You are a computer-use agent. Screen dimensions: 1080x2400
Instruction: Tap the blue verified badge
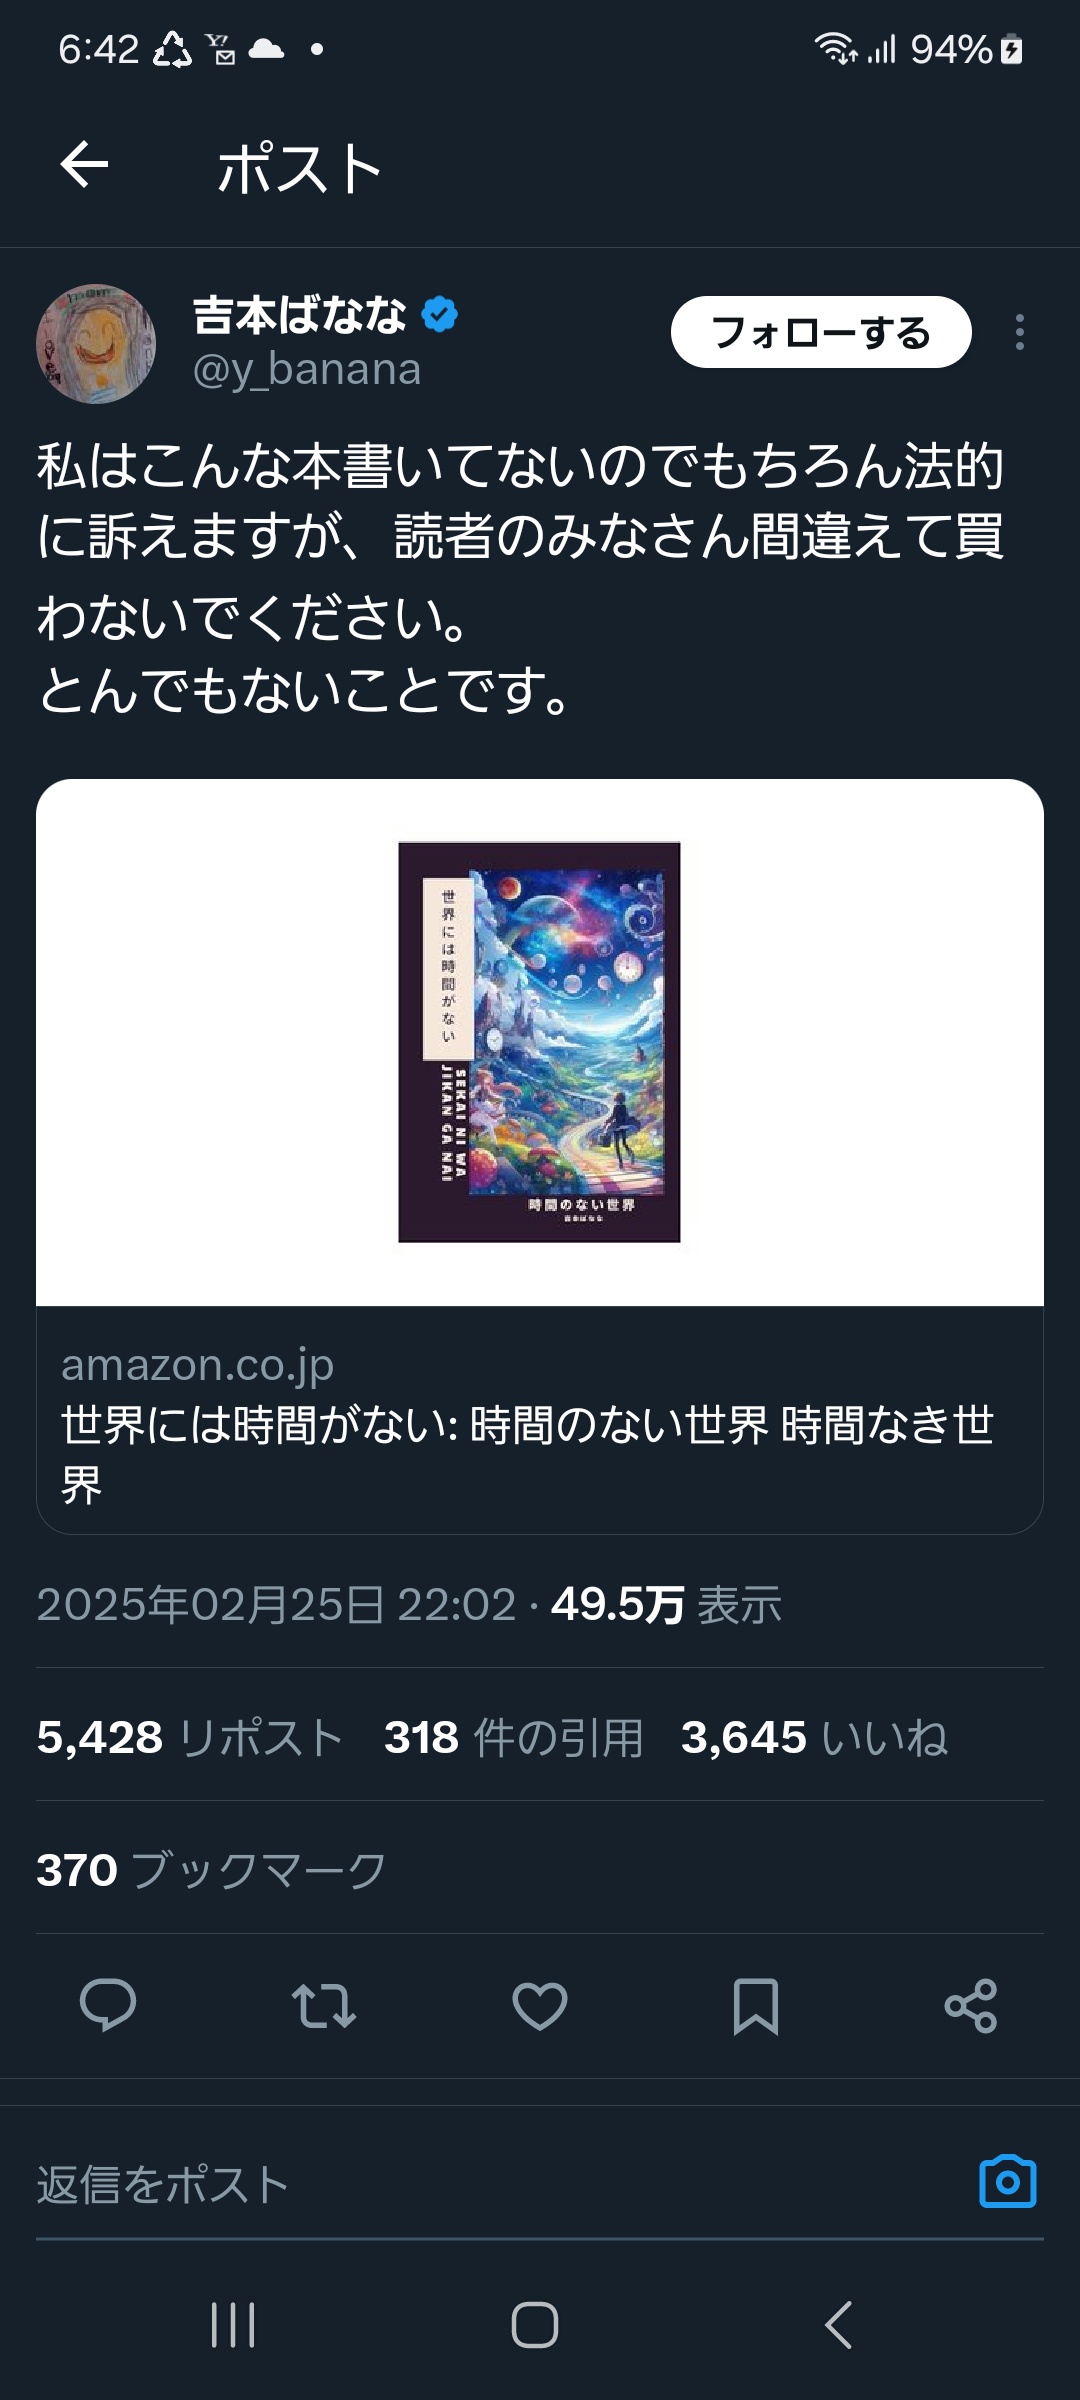440,314
